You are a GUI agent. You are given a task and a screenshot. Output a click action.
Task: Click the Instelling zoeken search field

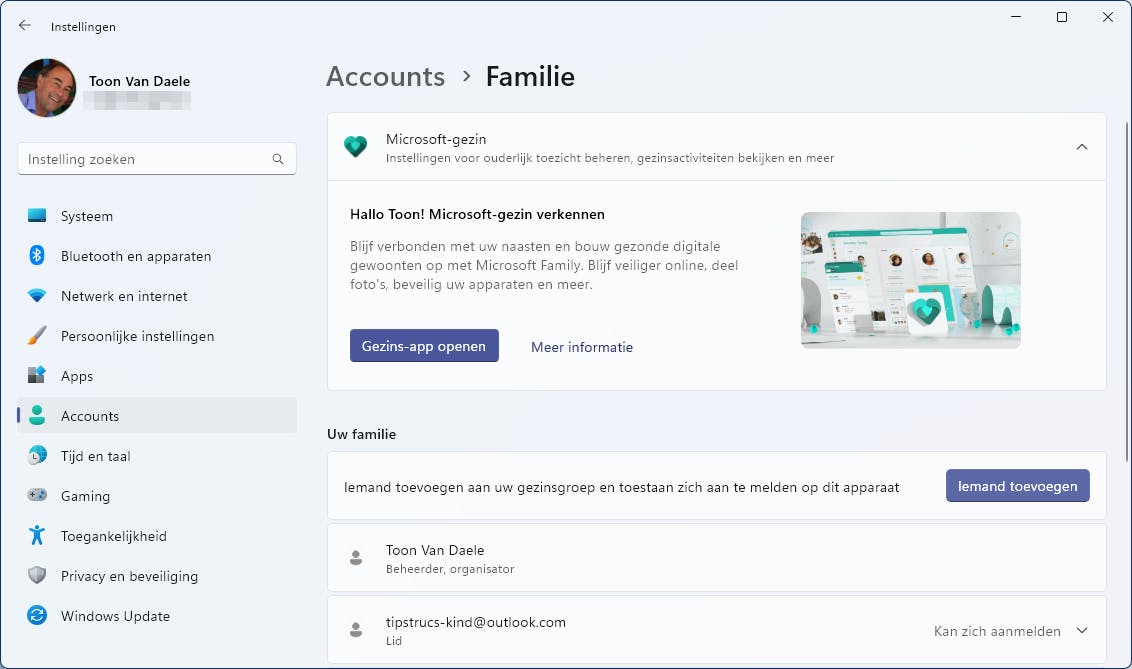click(145, 159)
